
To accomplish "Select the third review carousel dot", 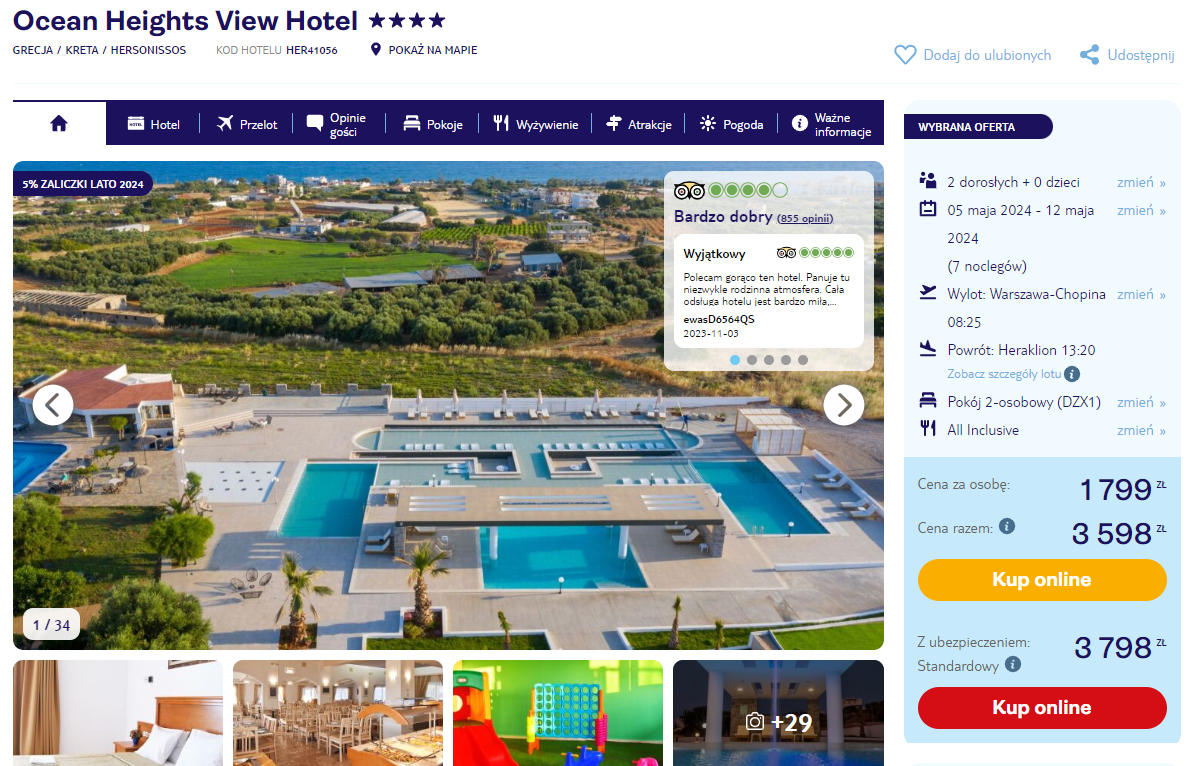I will 769,360.
